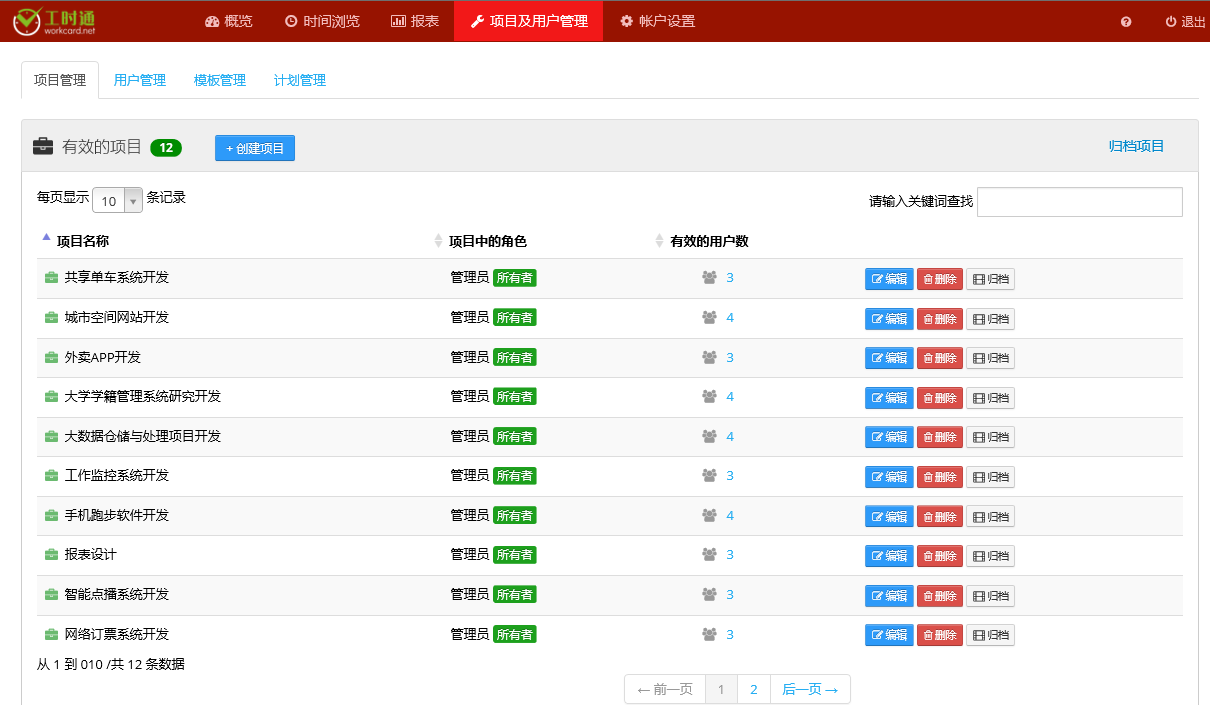Sort table by 项目名称 column

[x=82, y=241]
